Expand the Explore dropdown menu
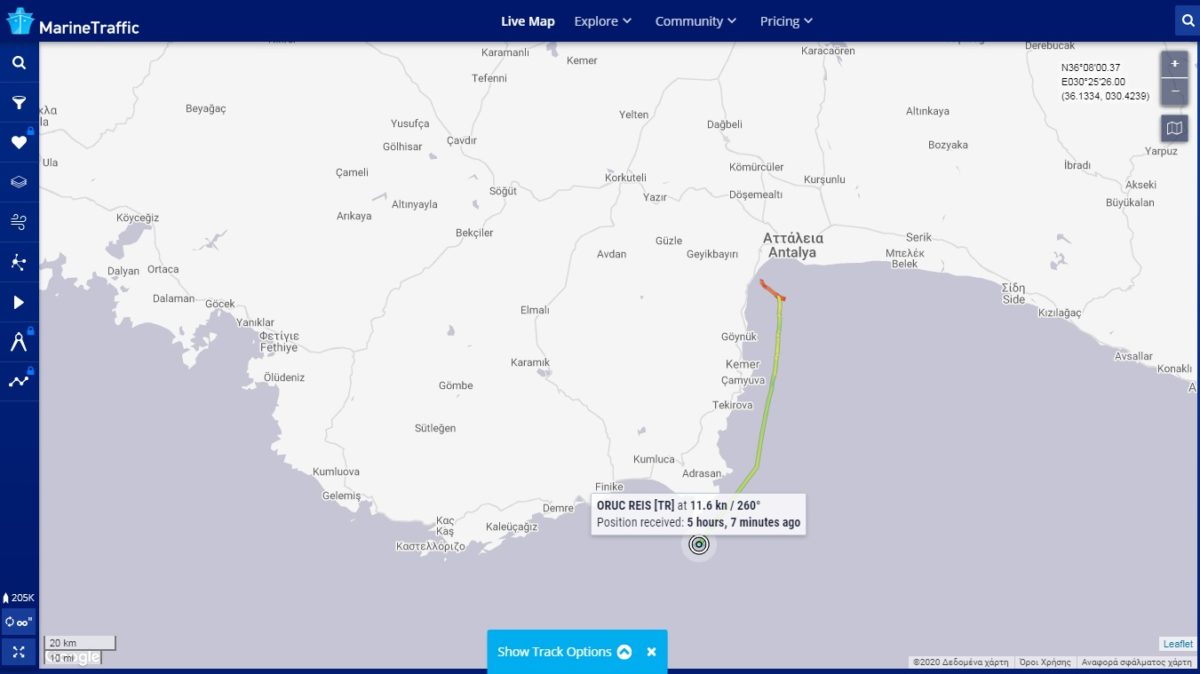Image resolution: width=1200 pixels, height=674 pixels. tap(602, 21)
